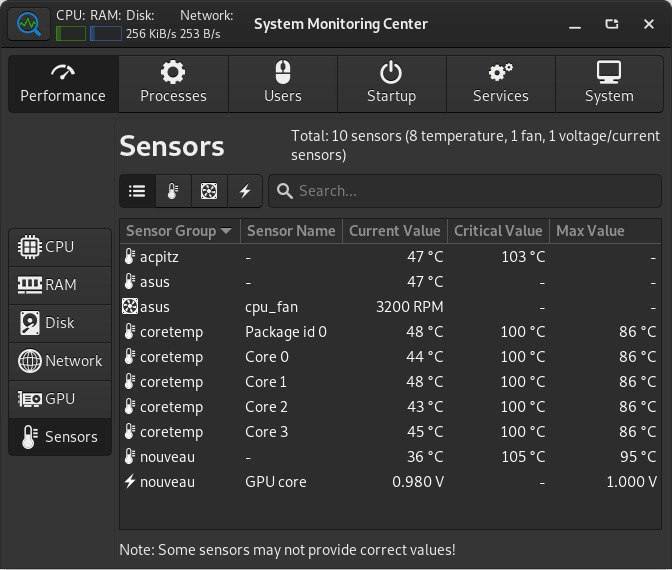Open the Performance tab

(63, 84)
